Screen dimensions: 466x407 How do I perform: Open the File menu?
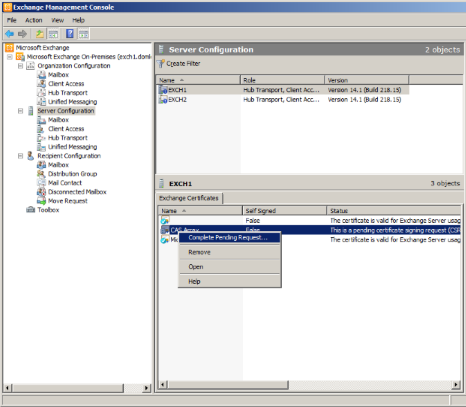(11, 20)
